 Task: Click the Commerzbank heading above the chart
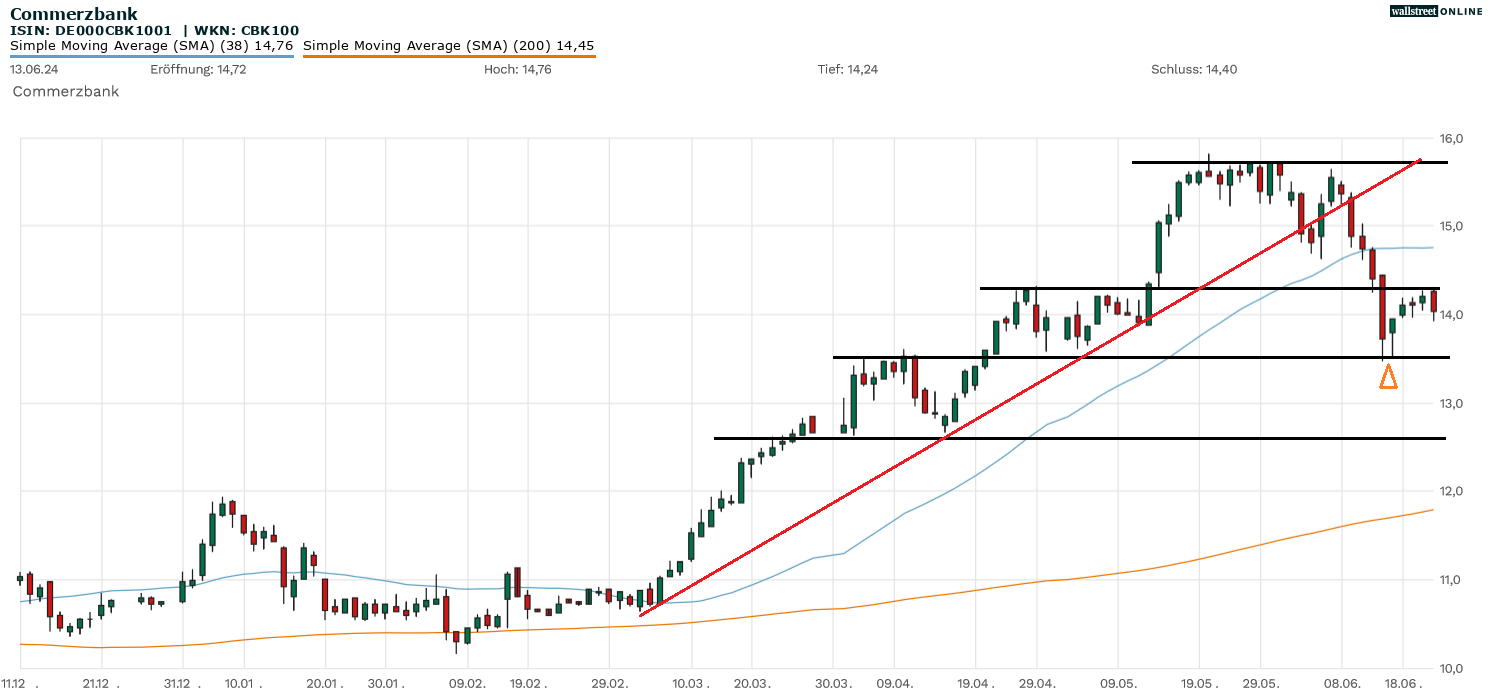(x=74, y=14)
